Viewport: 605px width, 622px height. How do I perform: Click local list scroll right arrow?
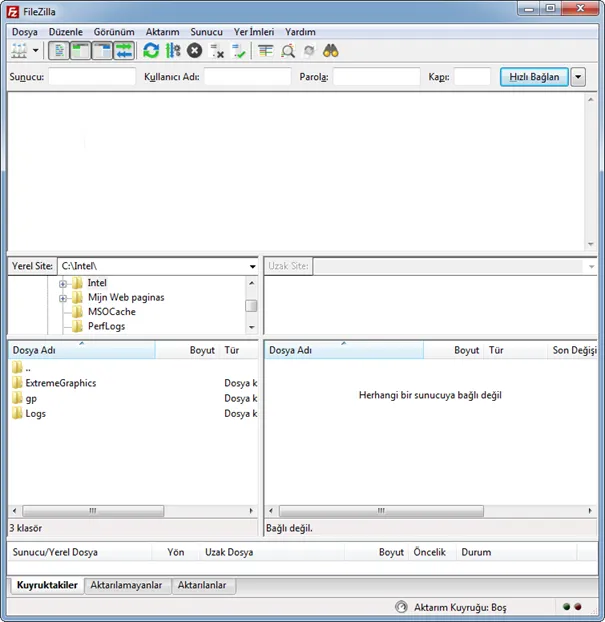[x=251, y=511]
